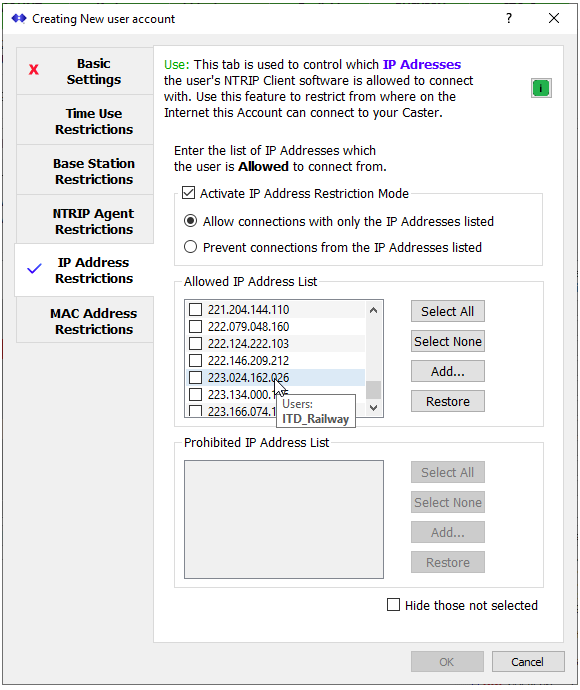Screen dimensions: 580x690
Task: Click the allowed IP list scrollbar thumb
Action: pyautogui.click(x=374, y=389)
